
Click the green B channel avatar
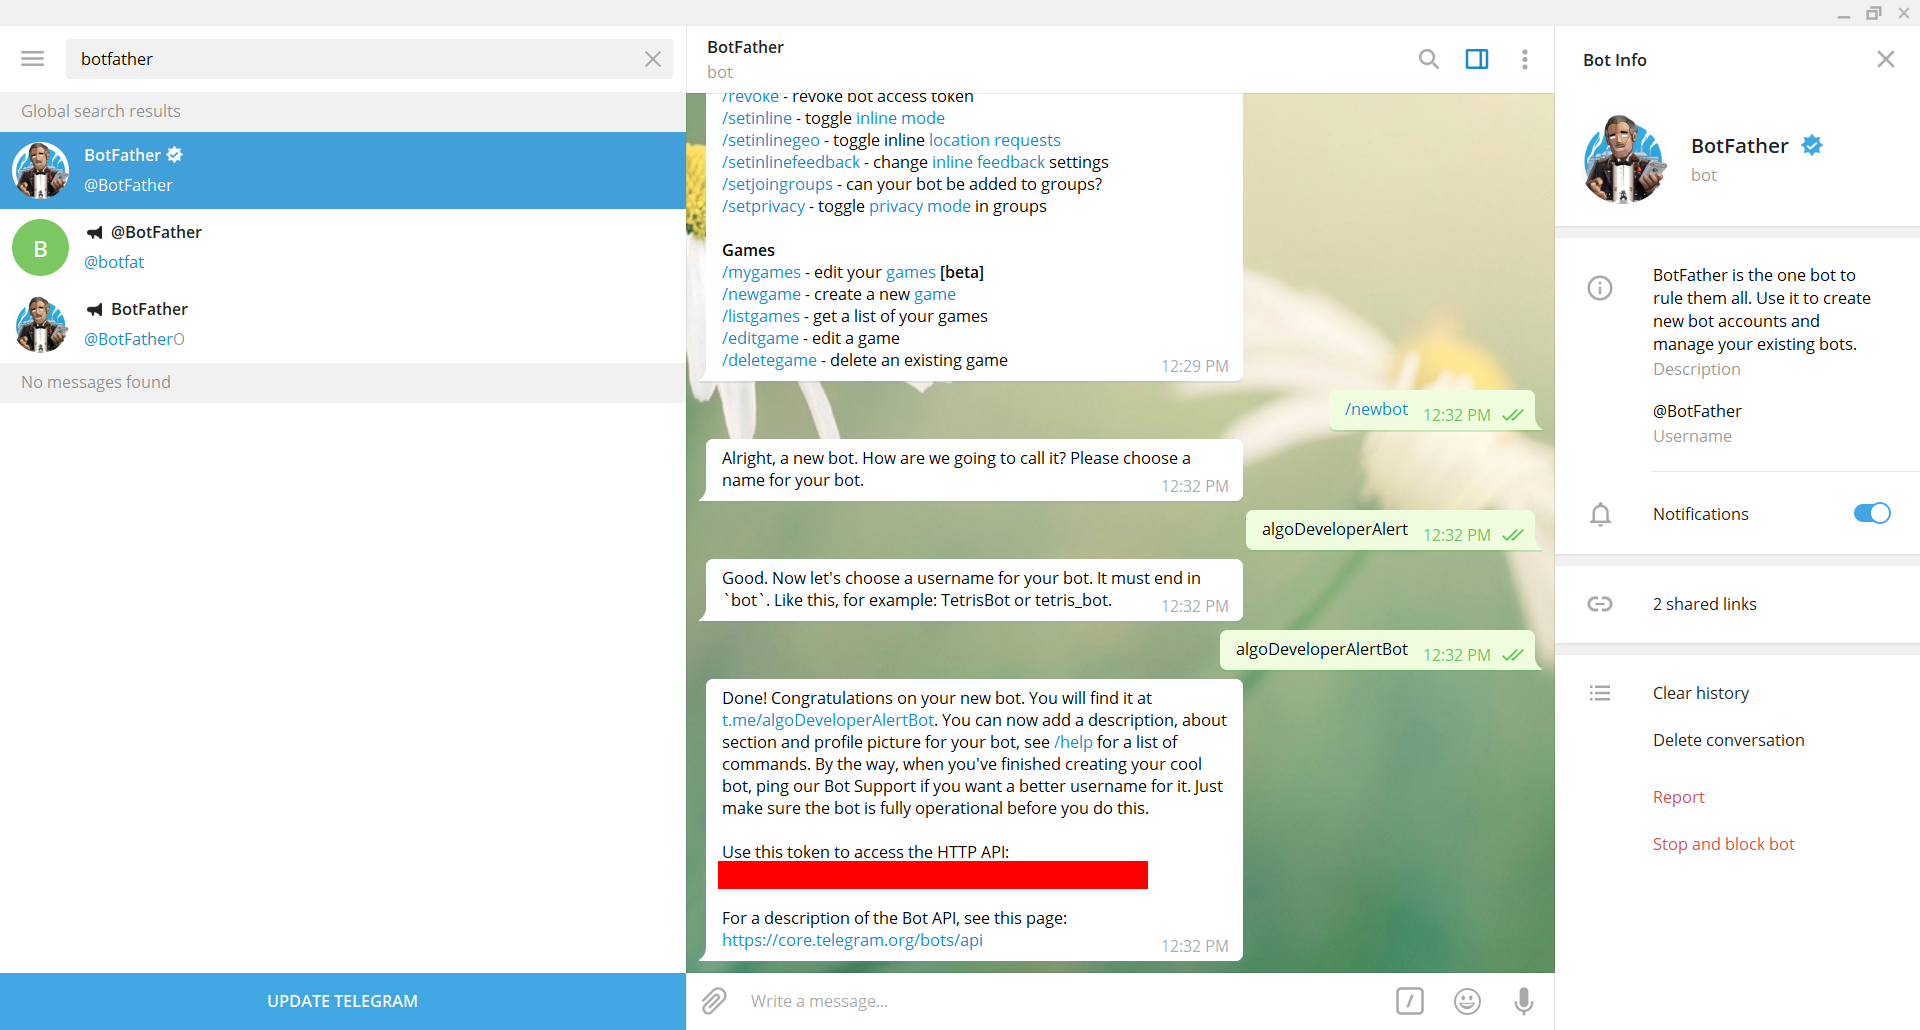point(41,248)
